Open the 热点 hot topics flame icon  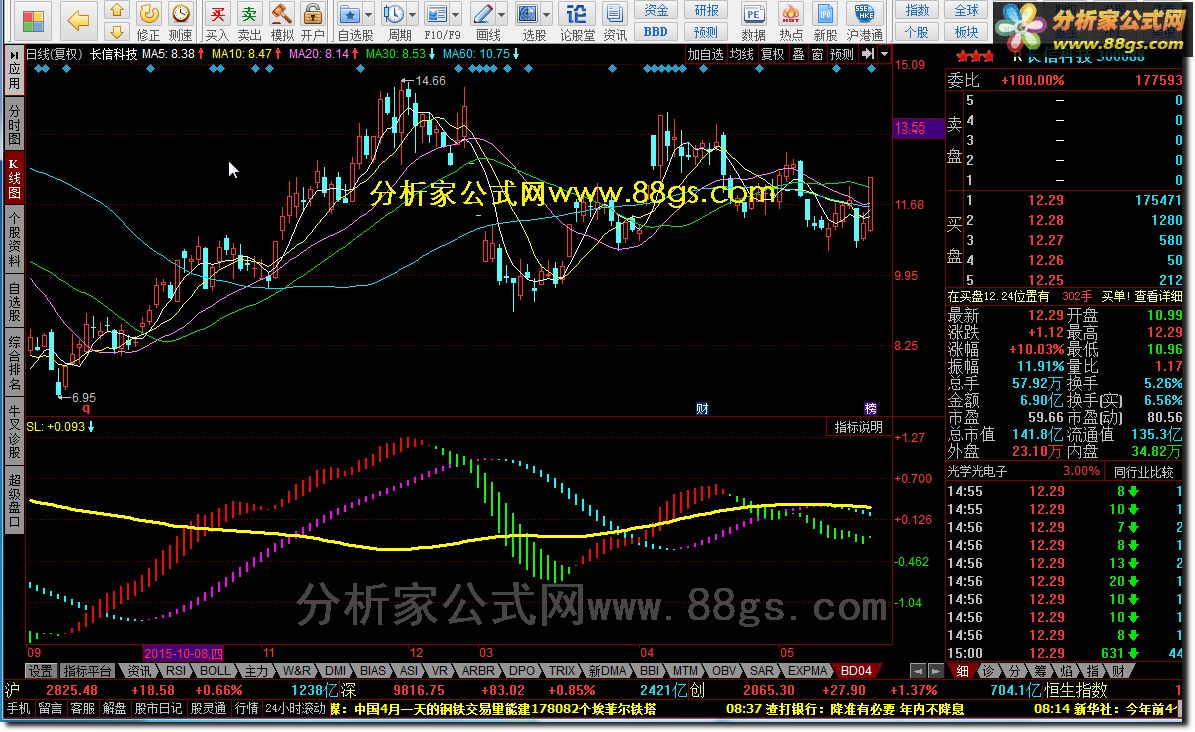(x=791, y=14)
